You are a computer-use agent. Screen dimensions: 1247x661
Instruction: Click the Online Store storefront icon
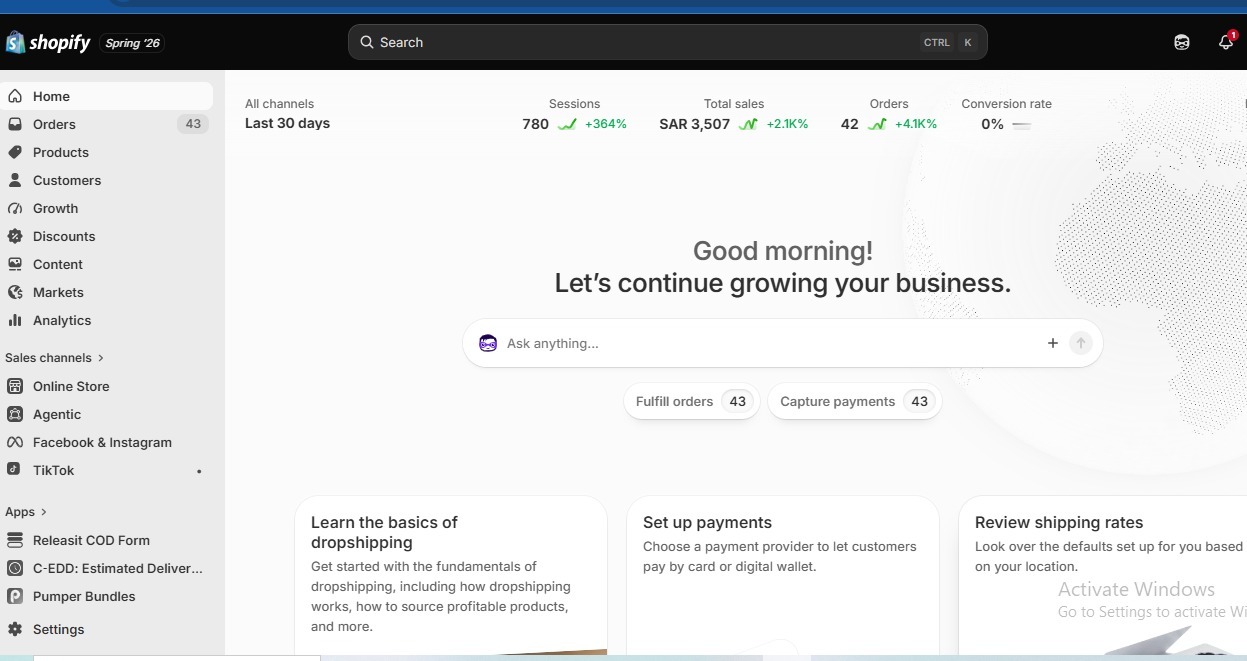15,386
